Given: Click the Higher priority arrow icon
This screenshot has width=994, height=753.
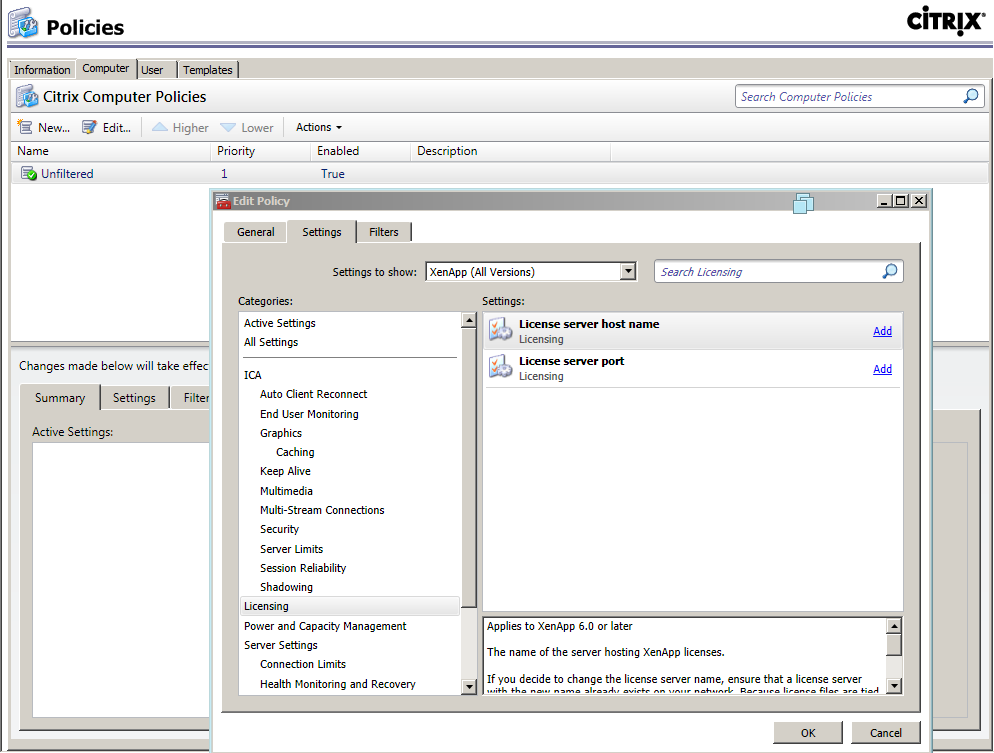Looking at the screenshot, I should coord(161,127).
